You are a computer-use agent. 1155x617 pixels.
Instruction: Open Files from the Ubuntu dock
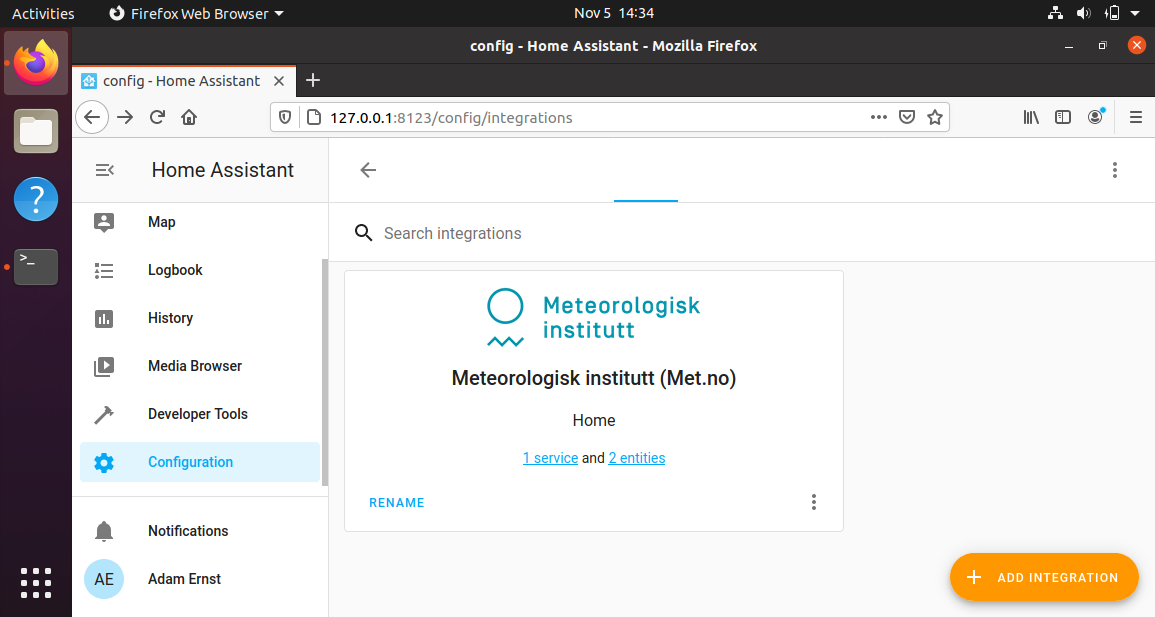coord(36,131)
